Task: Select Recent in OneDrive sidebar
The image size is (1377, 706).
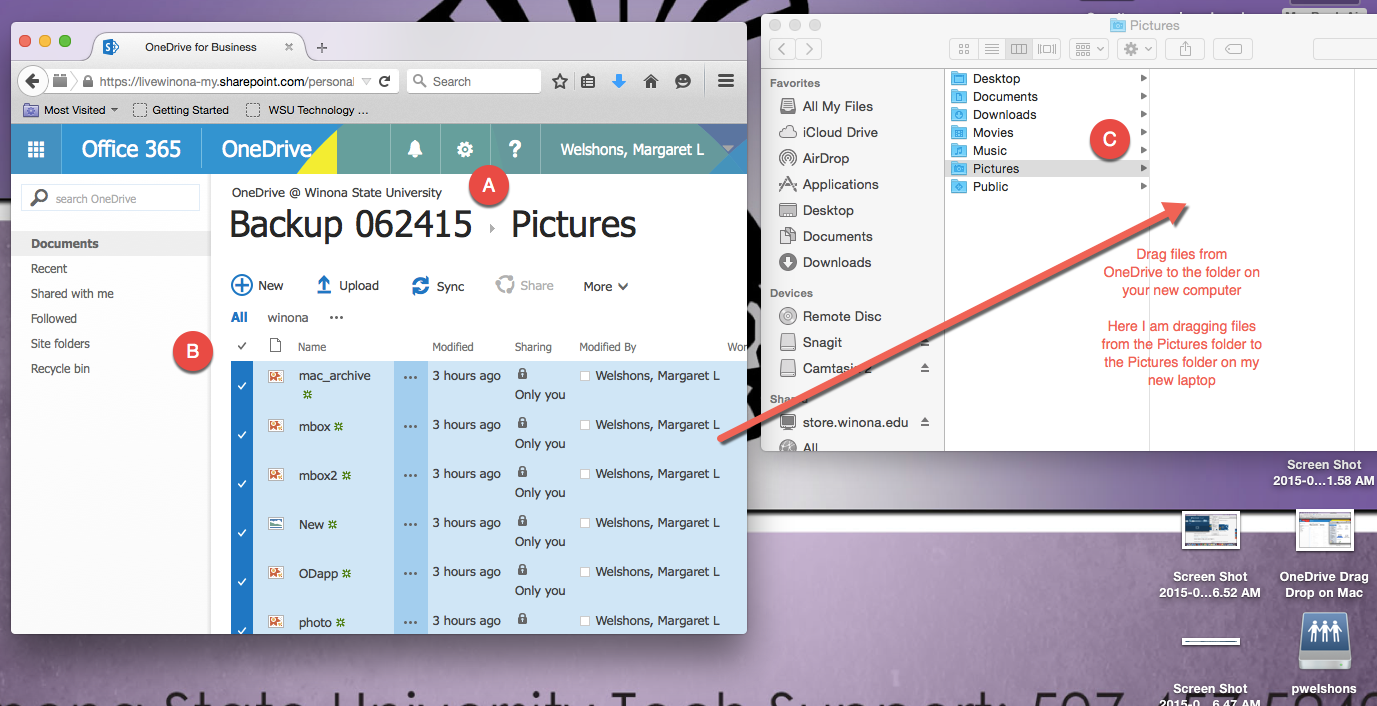Action: (49, 268)
